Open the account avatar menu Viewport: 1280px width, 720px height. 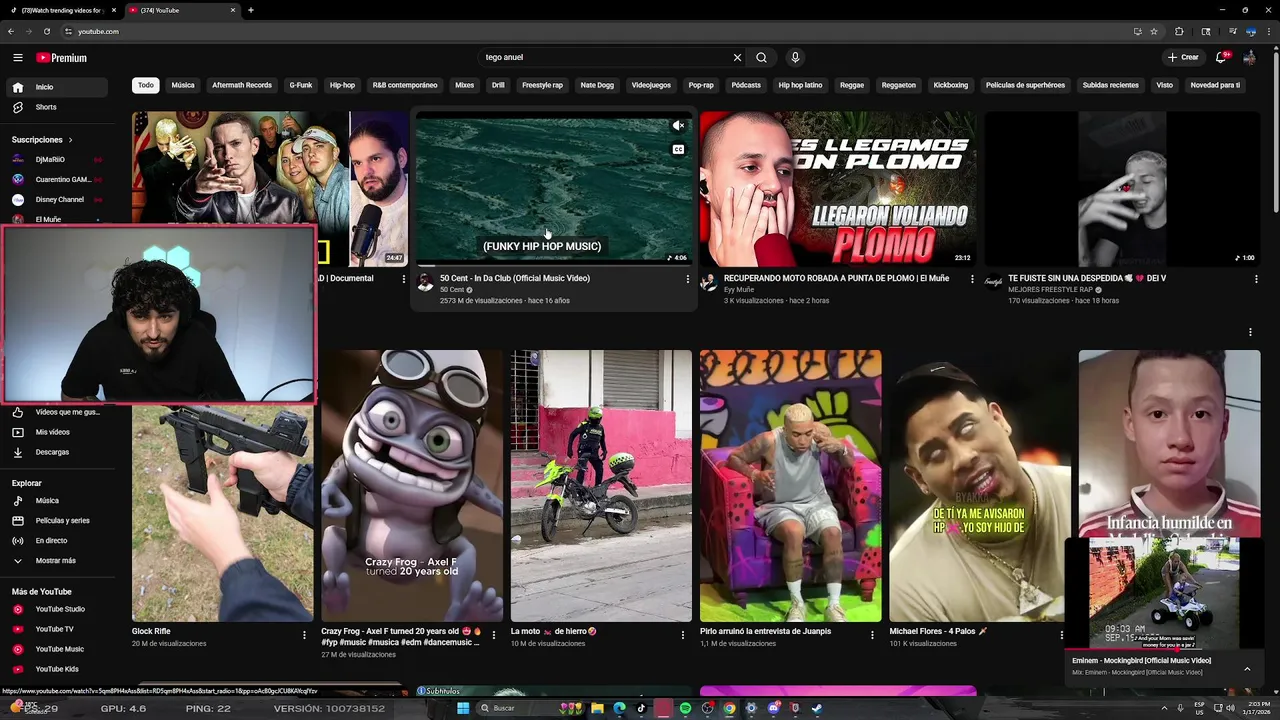point(1249,57)
